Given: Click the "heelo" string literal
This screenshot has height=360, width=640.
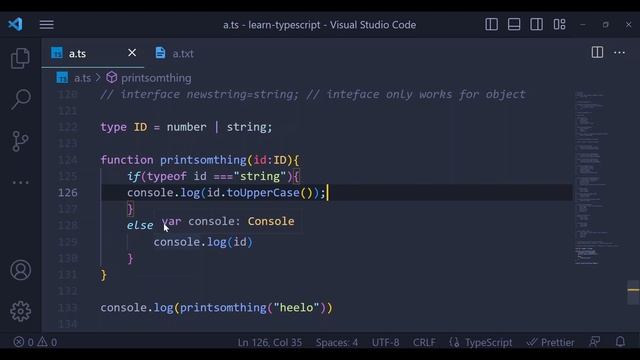Looking at the screenshot, I should click(296, 307).
